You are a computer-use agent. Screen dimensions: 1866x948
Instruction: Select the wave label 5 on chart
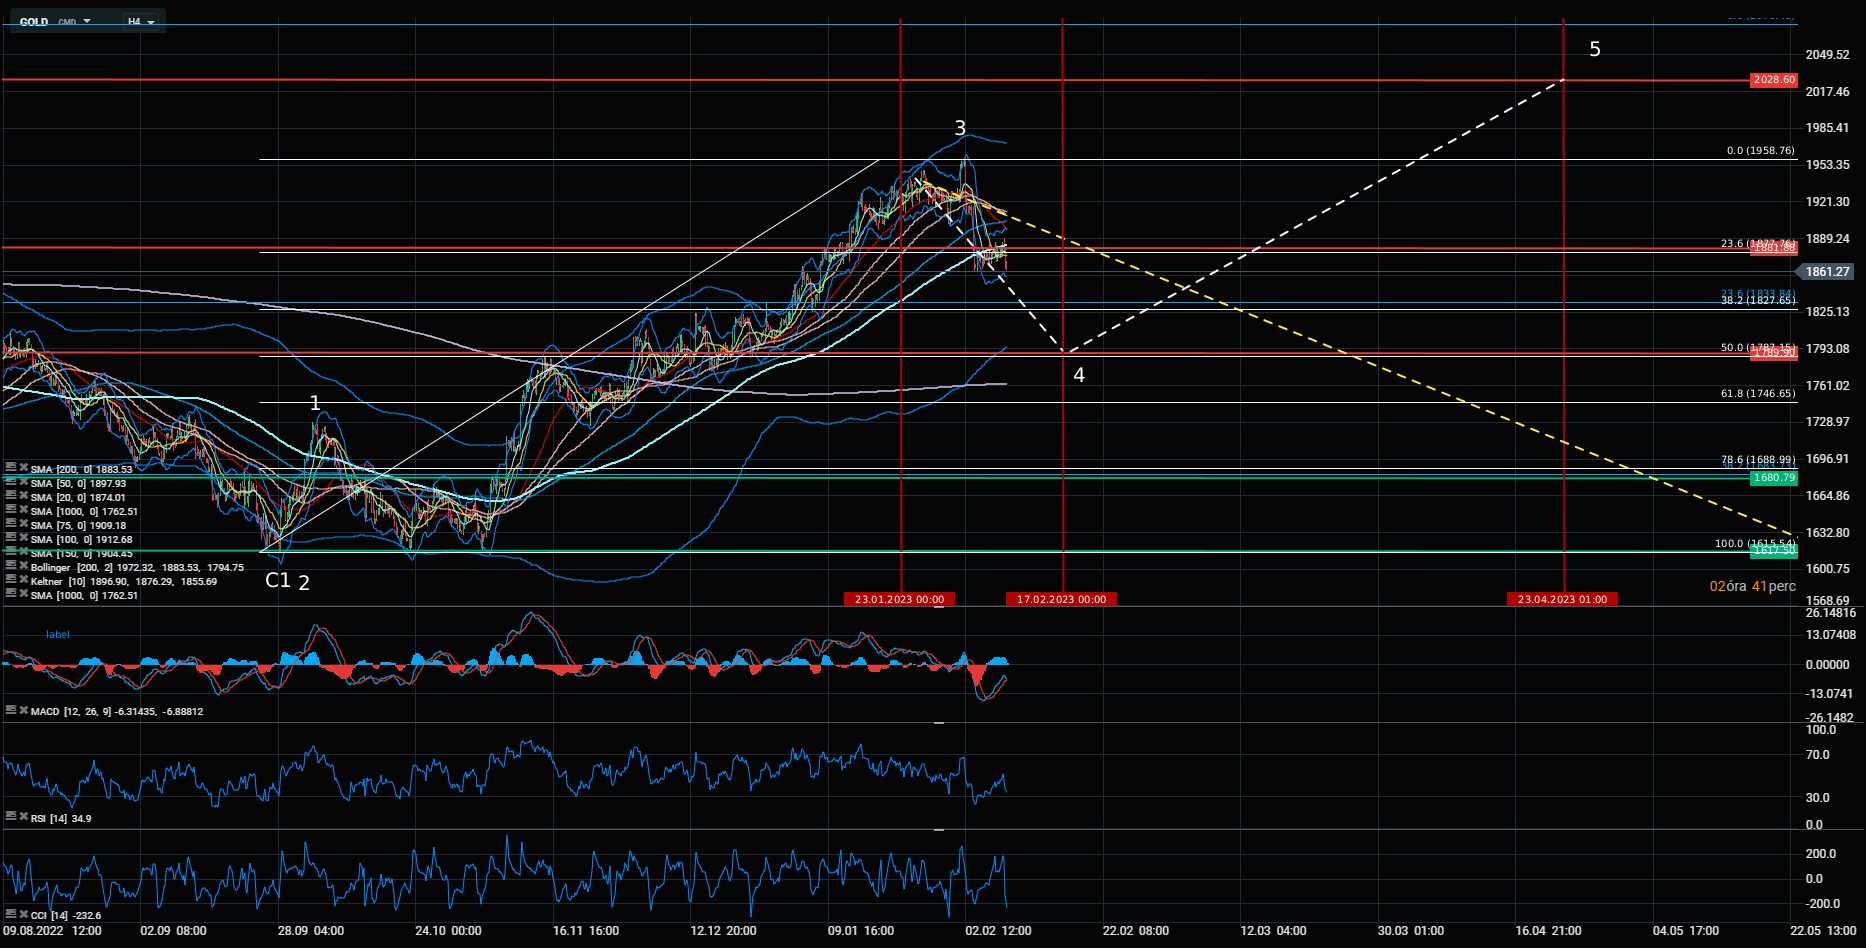pos(1595,49)
